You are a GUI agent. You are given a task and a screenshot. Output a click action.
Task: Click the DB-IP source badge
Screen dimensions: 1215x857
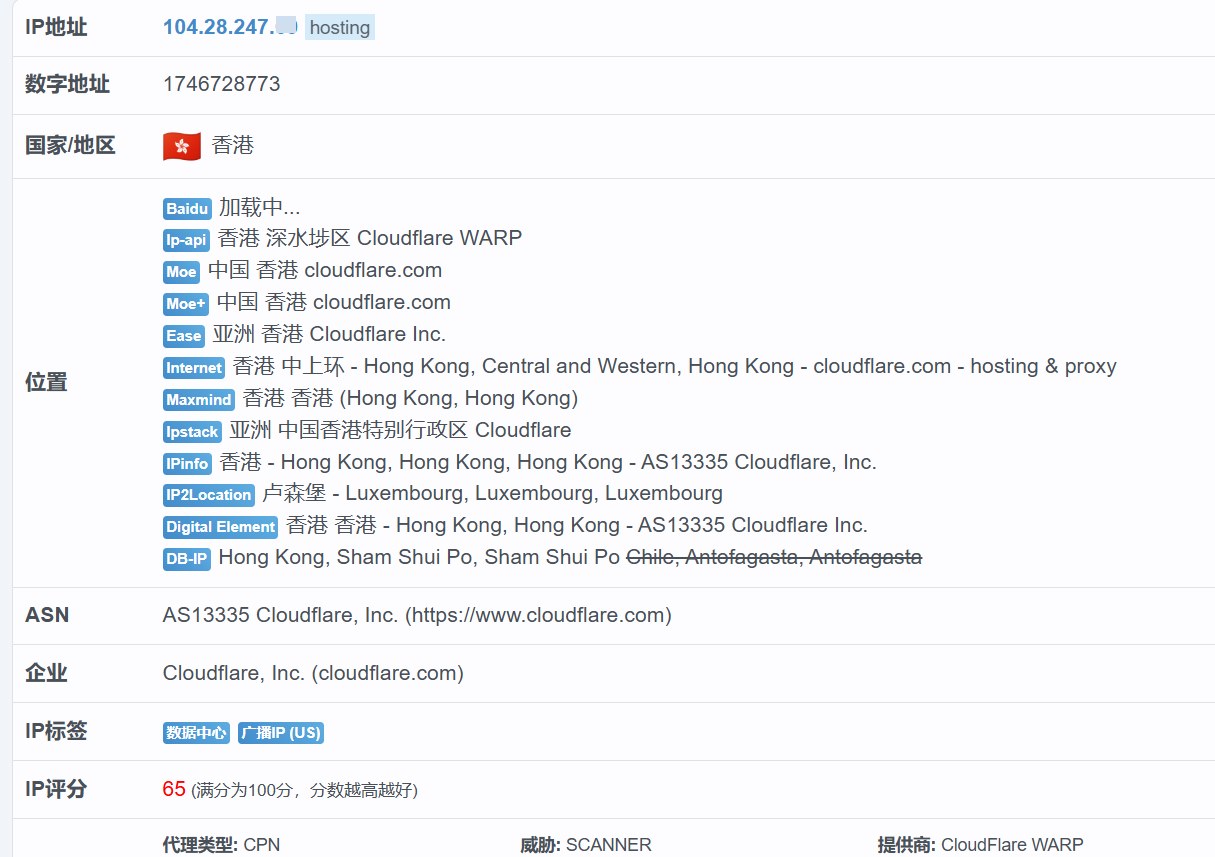coord(187,559)
